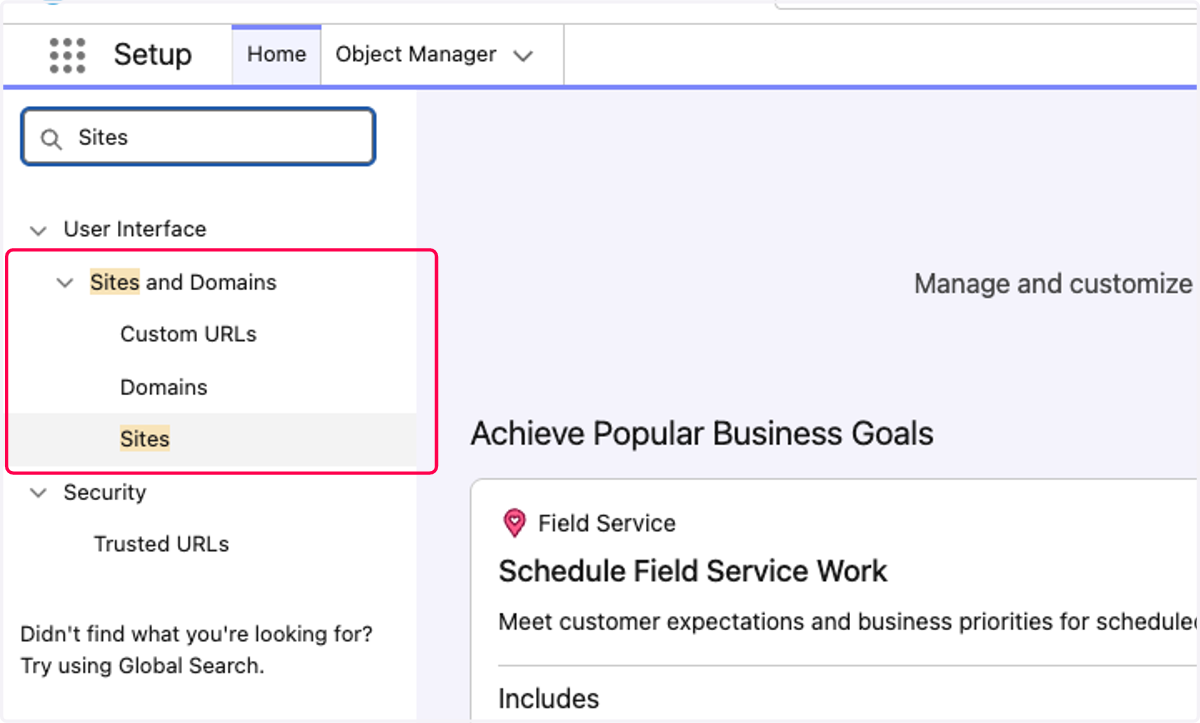
Task: Focus the Quick Find search box
Action: [x=198, y=137]
